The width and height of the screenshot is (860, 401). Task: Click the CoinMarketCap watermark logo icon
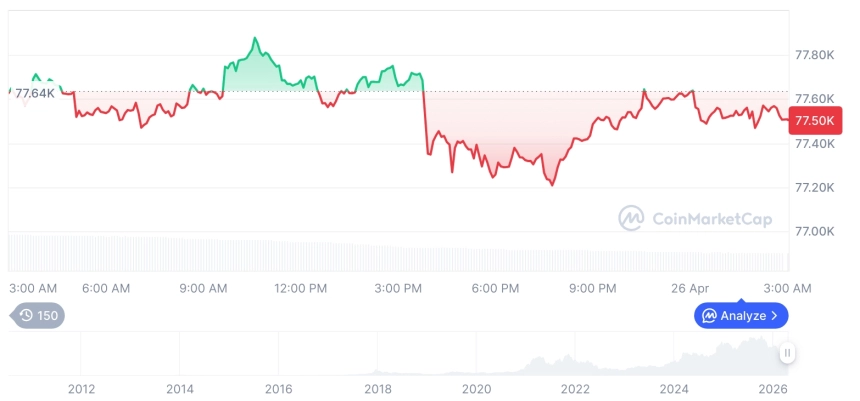[x=631, y=218]
